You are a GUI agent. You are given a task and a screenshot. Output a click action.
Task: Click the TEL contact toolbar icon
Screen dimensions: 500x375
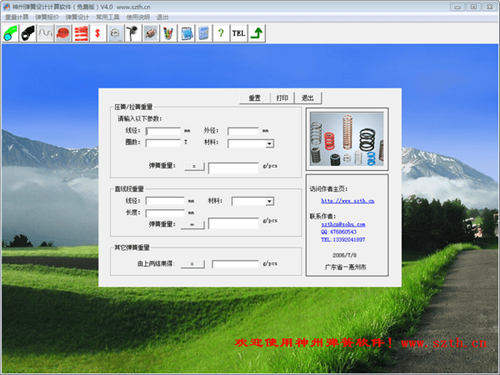pos(239,33)
